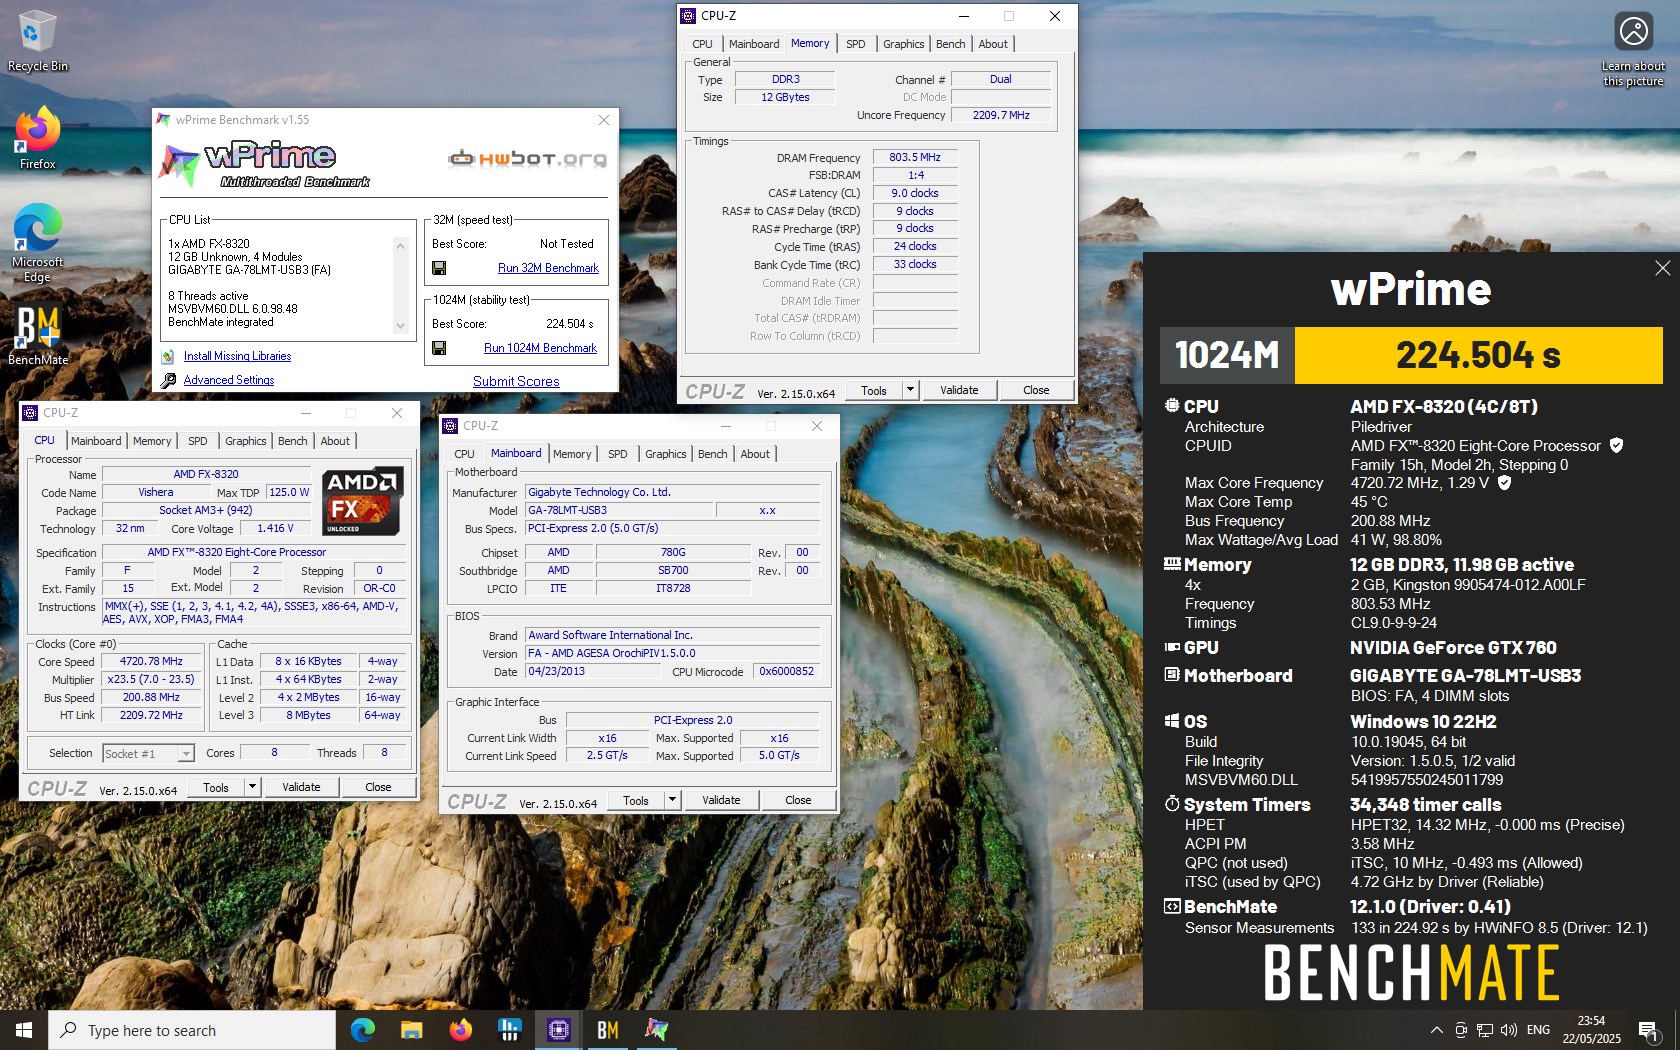
Task: Click Submit Scores link
Action: tap(516, 381)
